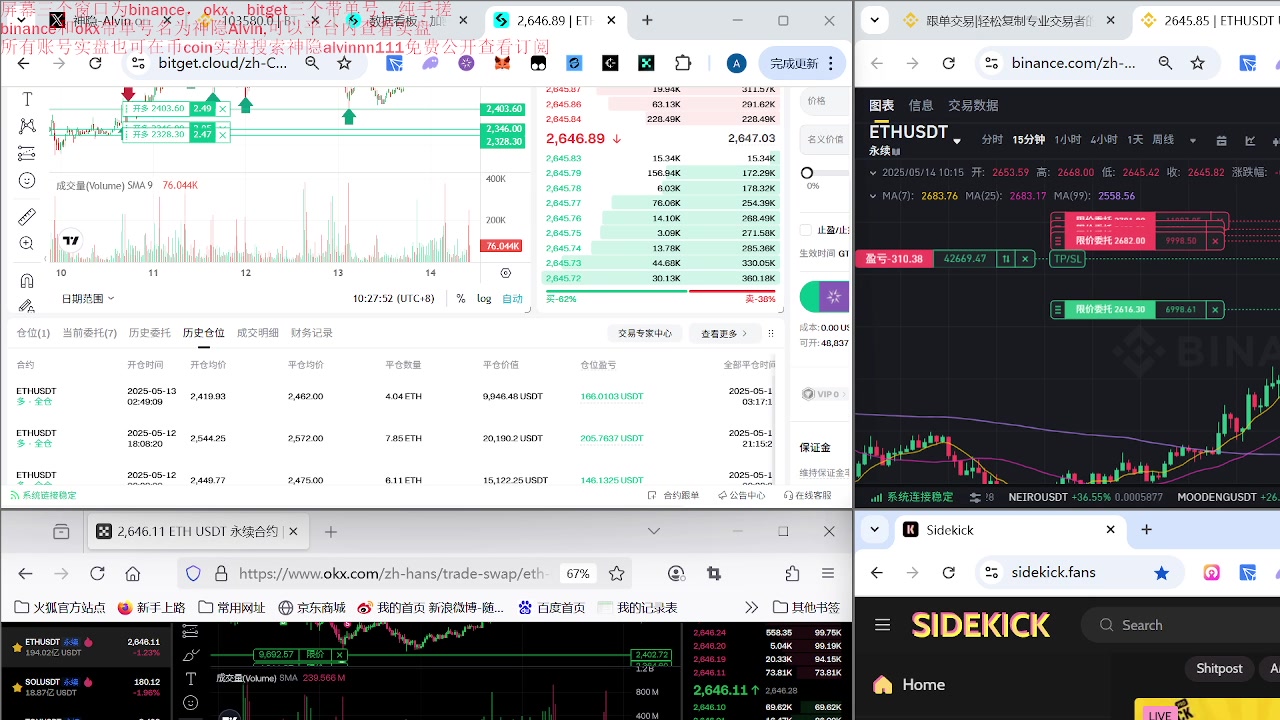Check the 止盈/止损 checkbox in Bitget order form
1280x720 pixels.
(806, 230)
